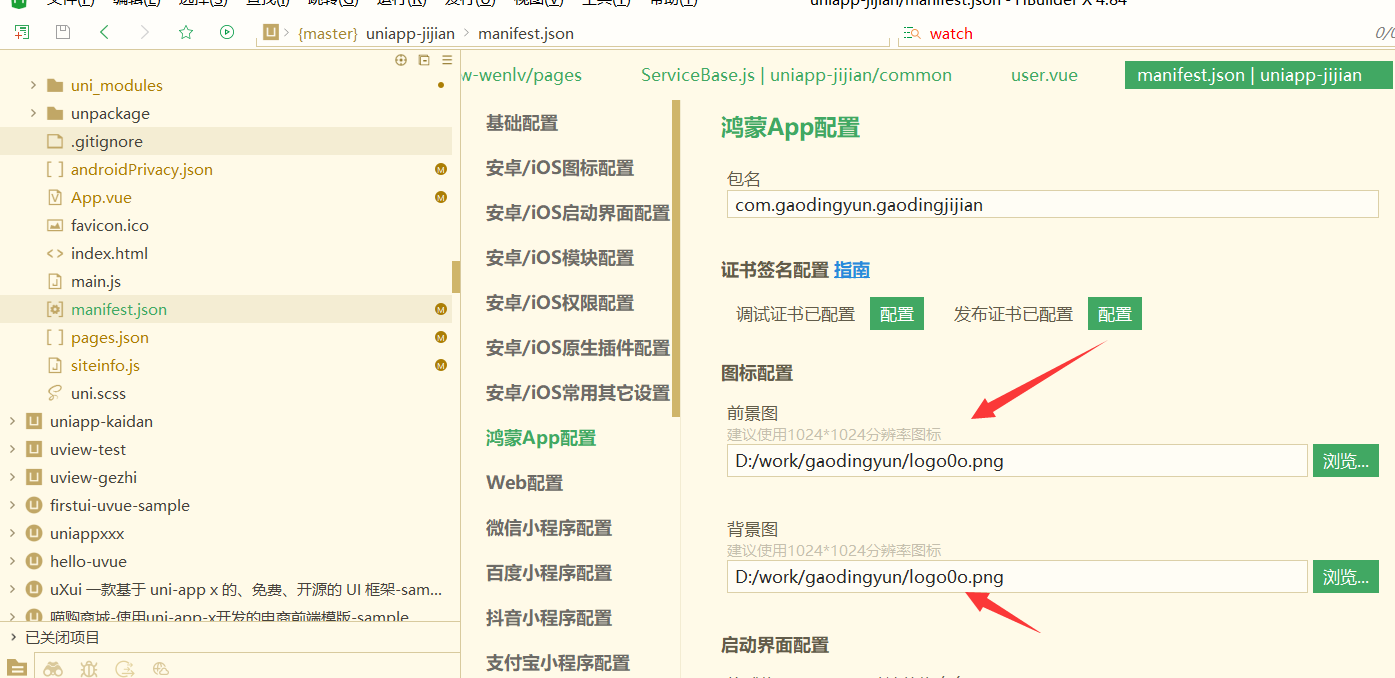1395x678 pixels.
Task: Open 微信小程序配置 section
Action: tap(549, 528)
